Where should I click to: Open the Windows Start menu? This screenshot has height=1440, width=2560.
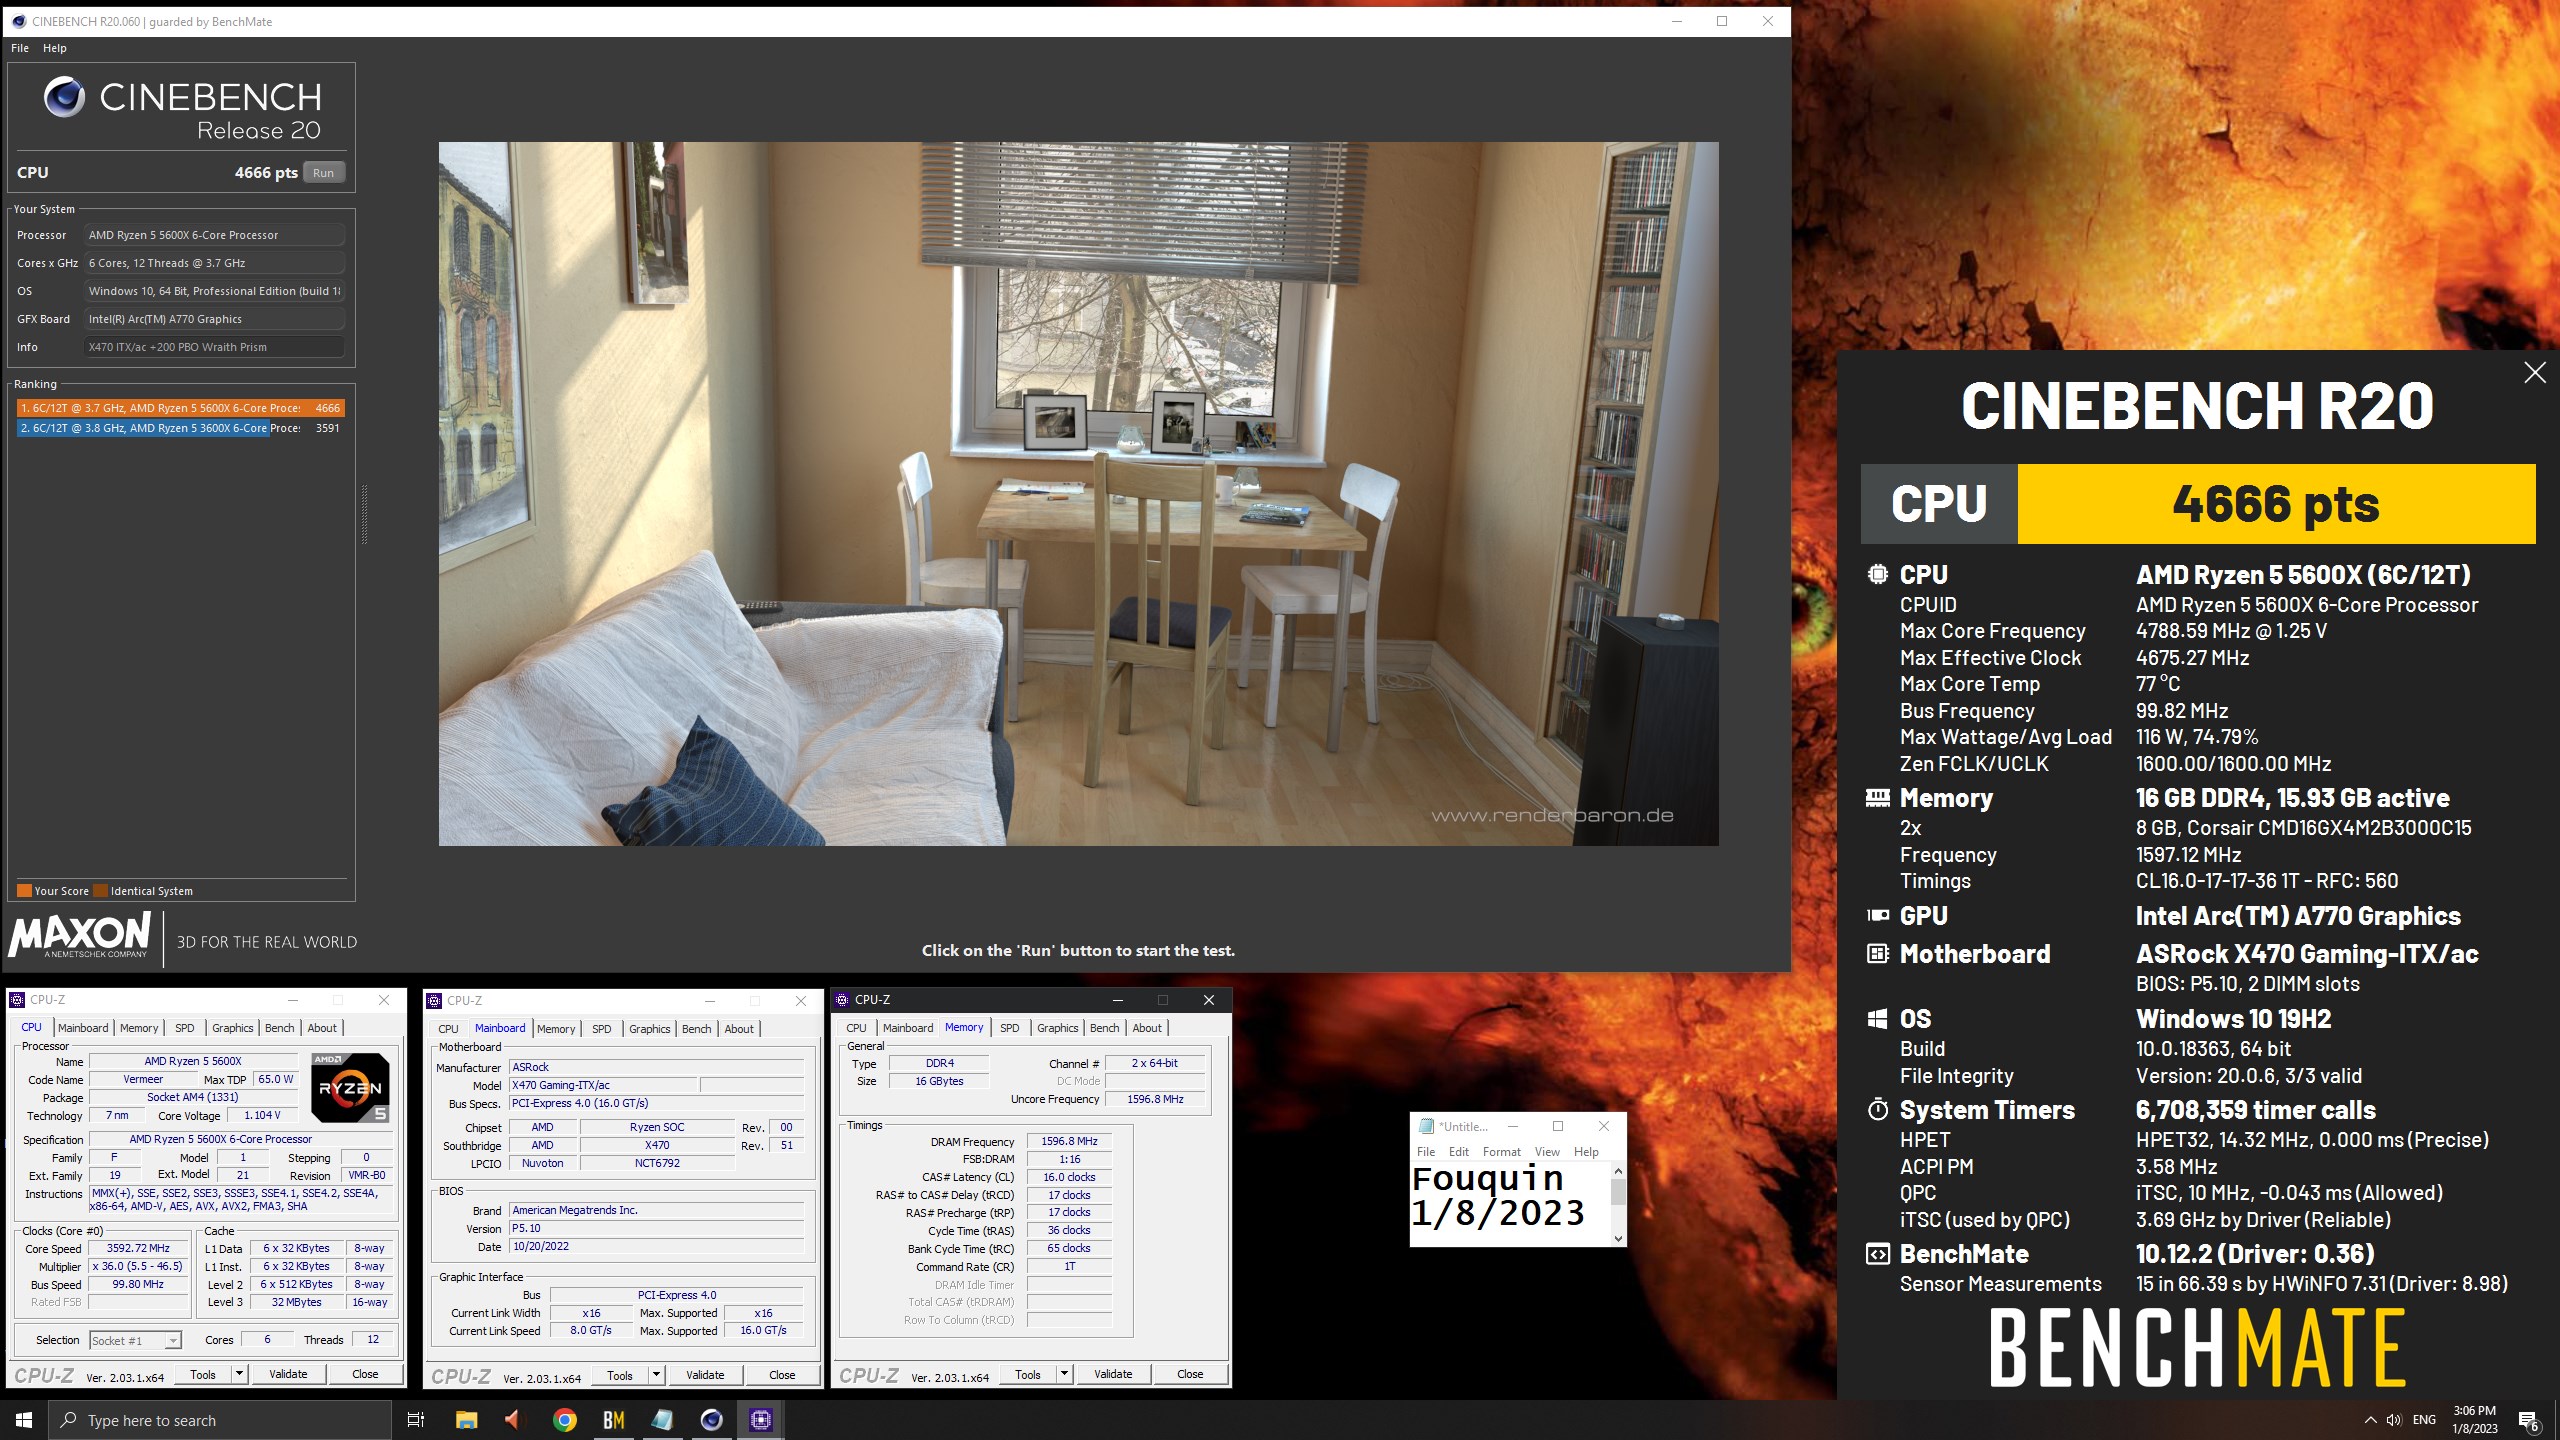pos(24,1420)
